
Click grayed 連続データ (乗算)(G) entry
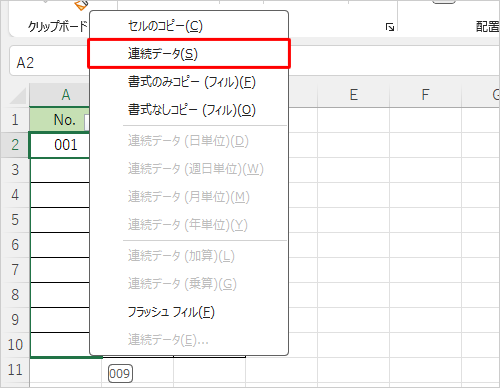(x=189, y=284)
